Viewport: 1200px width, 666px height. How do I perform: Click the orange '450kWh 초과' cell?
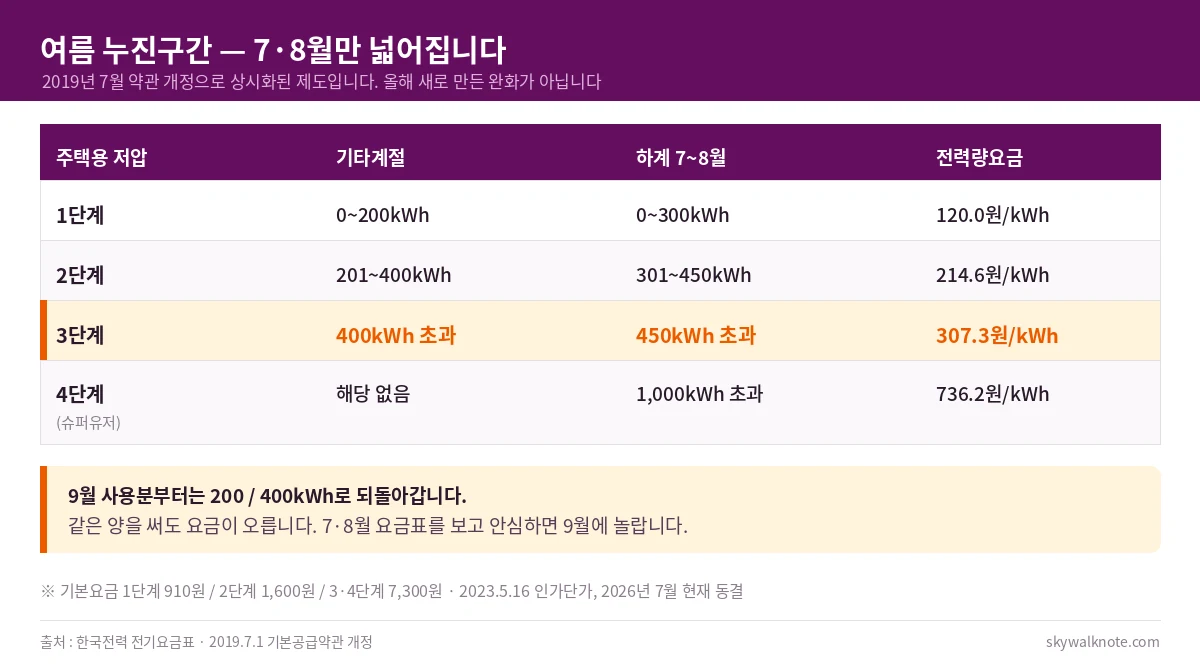[696, 335]
